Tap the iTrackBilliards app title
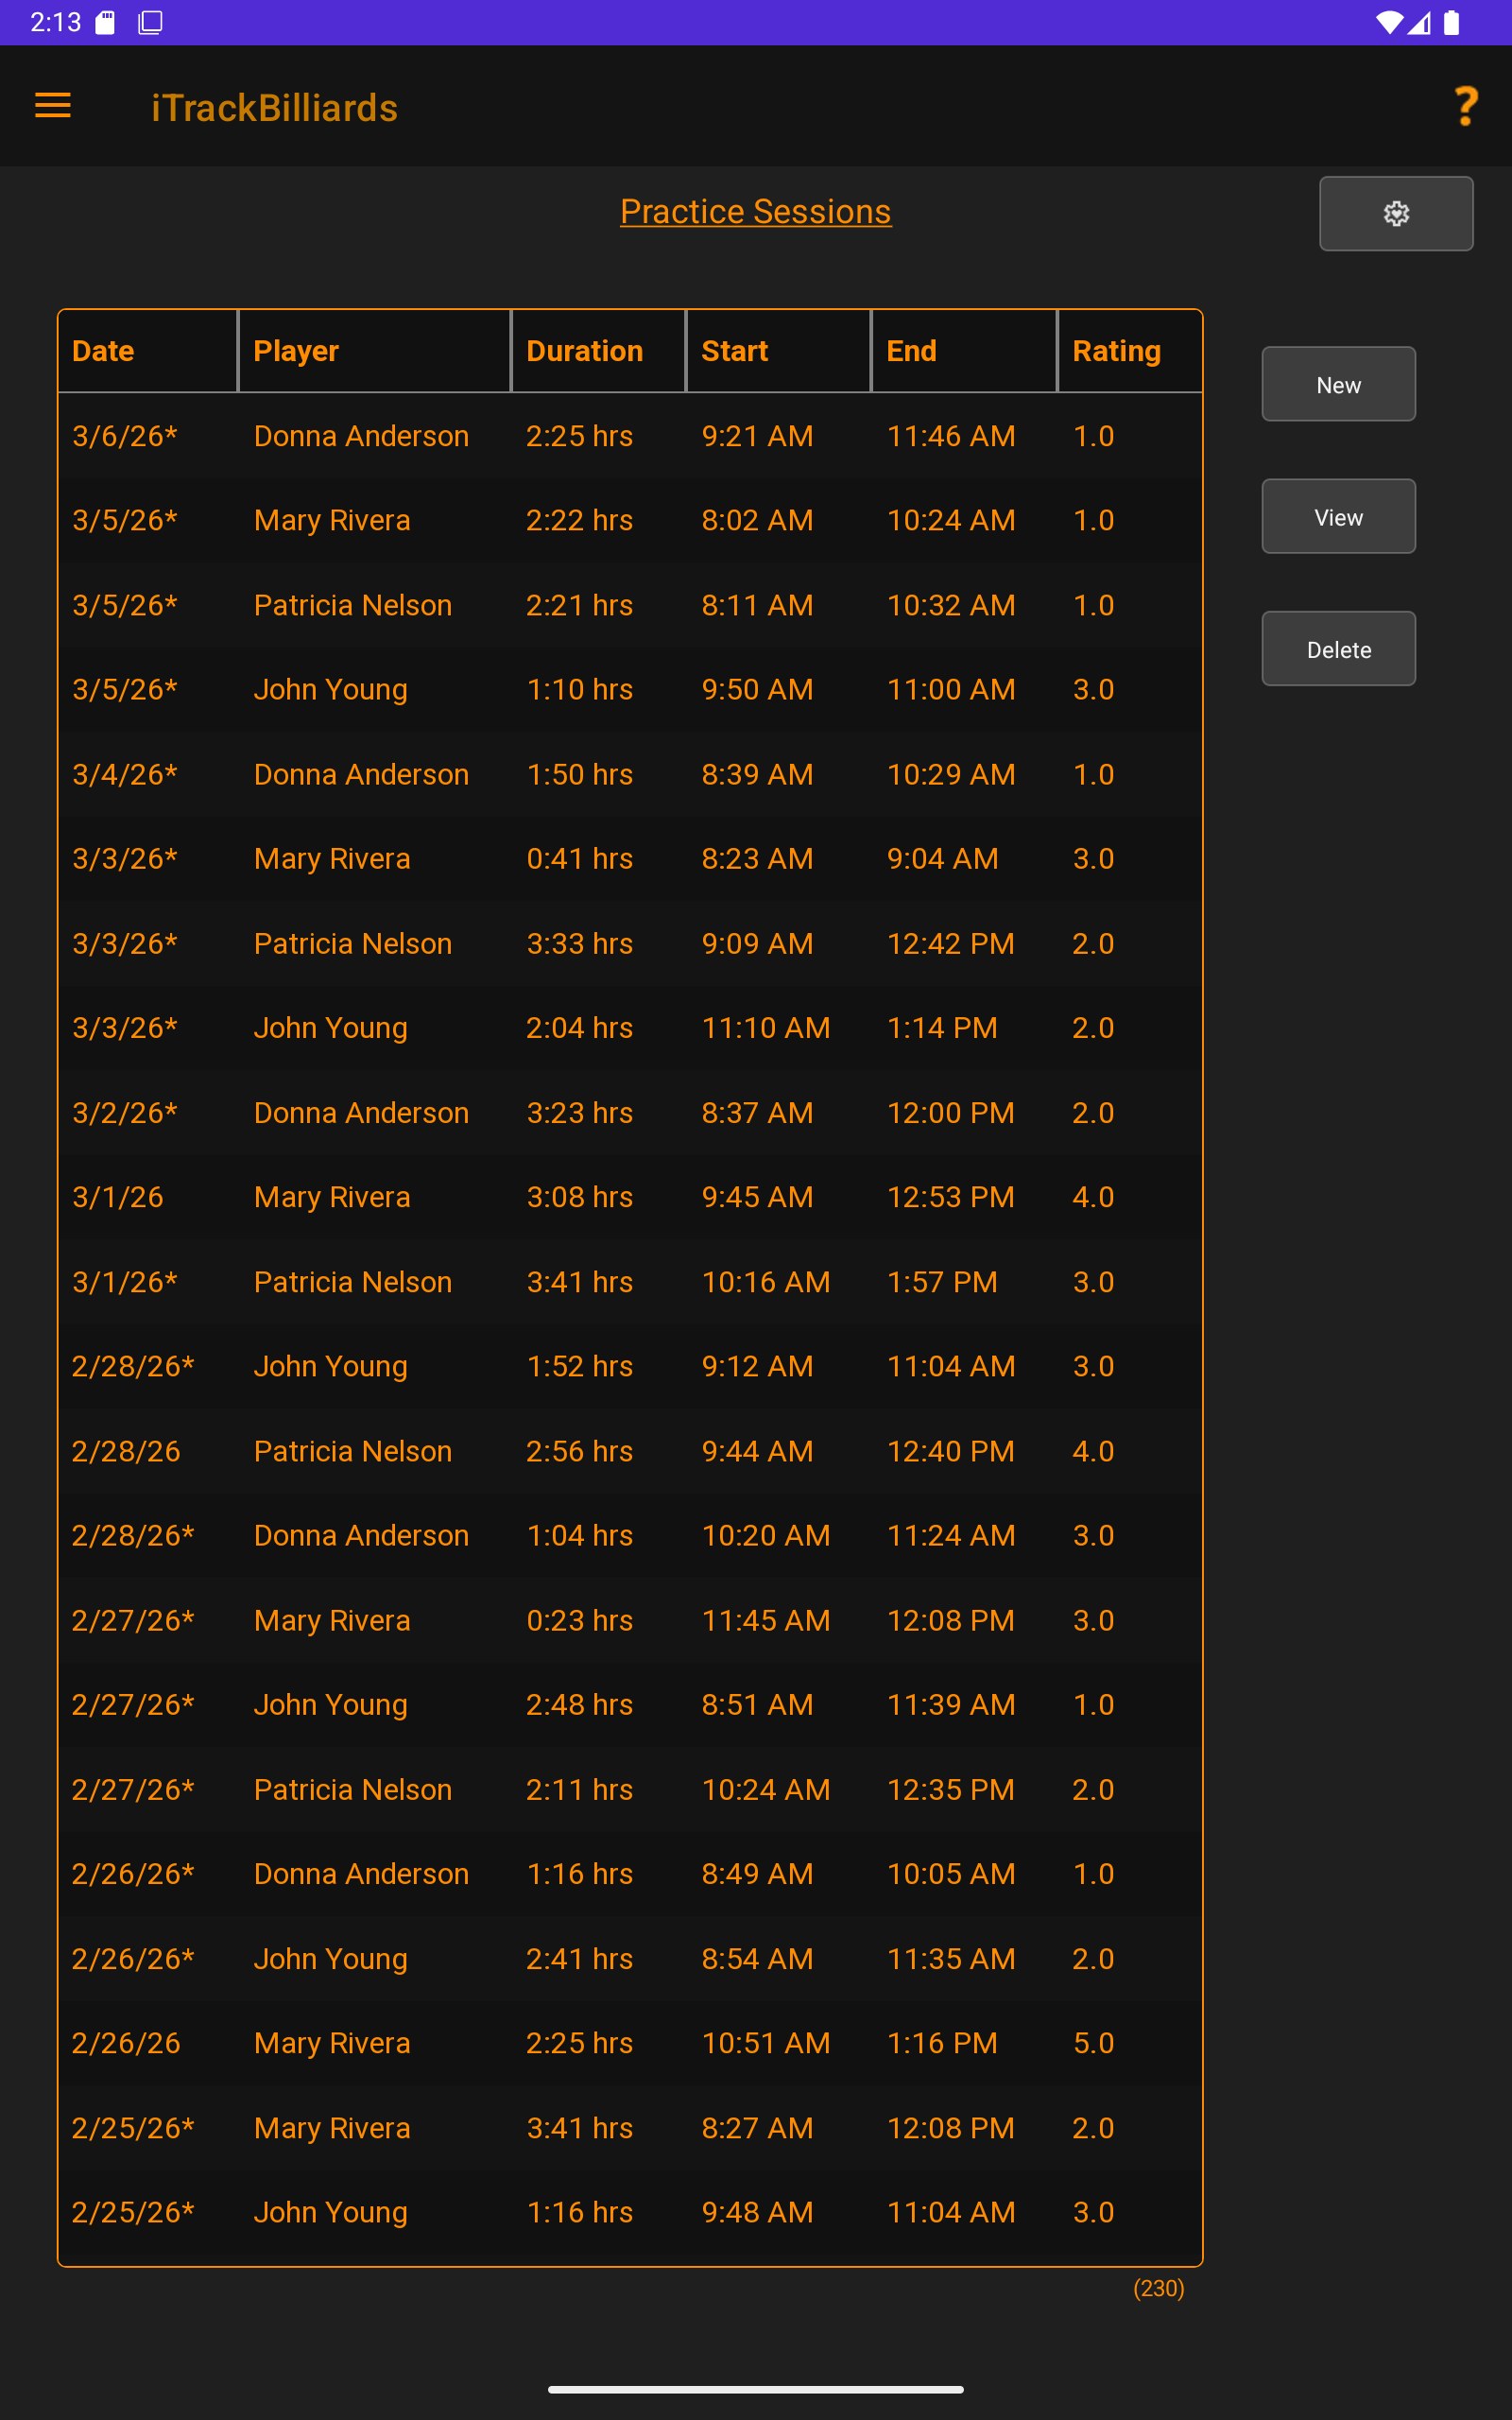The image size is (1512, 2420). pyautogui.click(x=274, y=108)
